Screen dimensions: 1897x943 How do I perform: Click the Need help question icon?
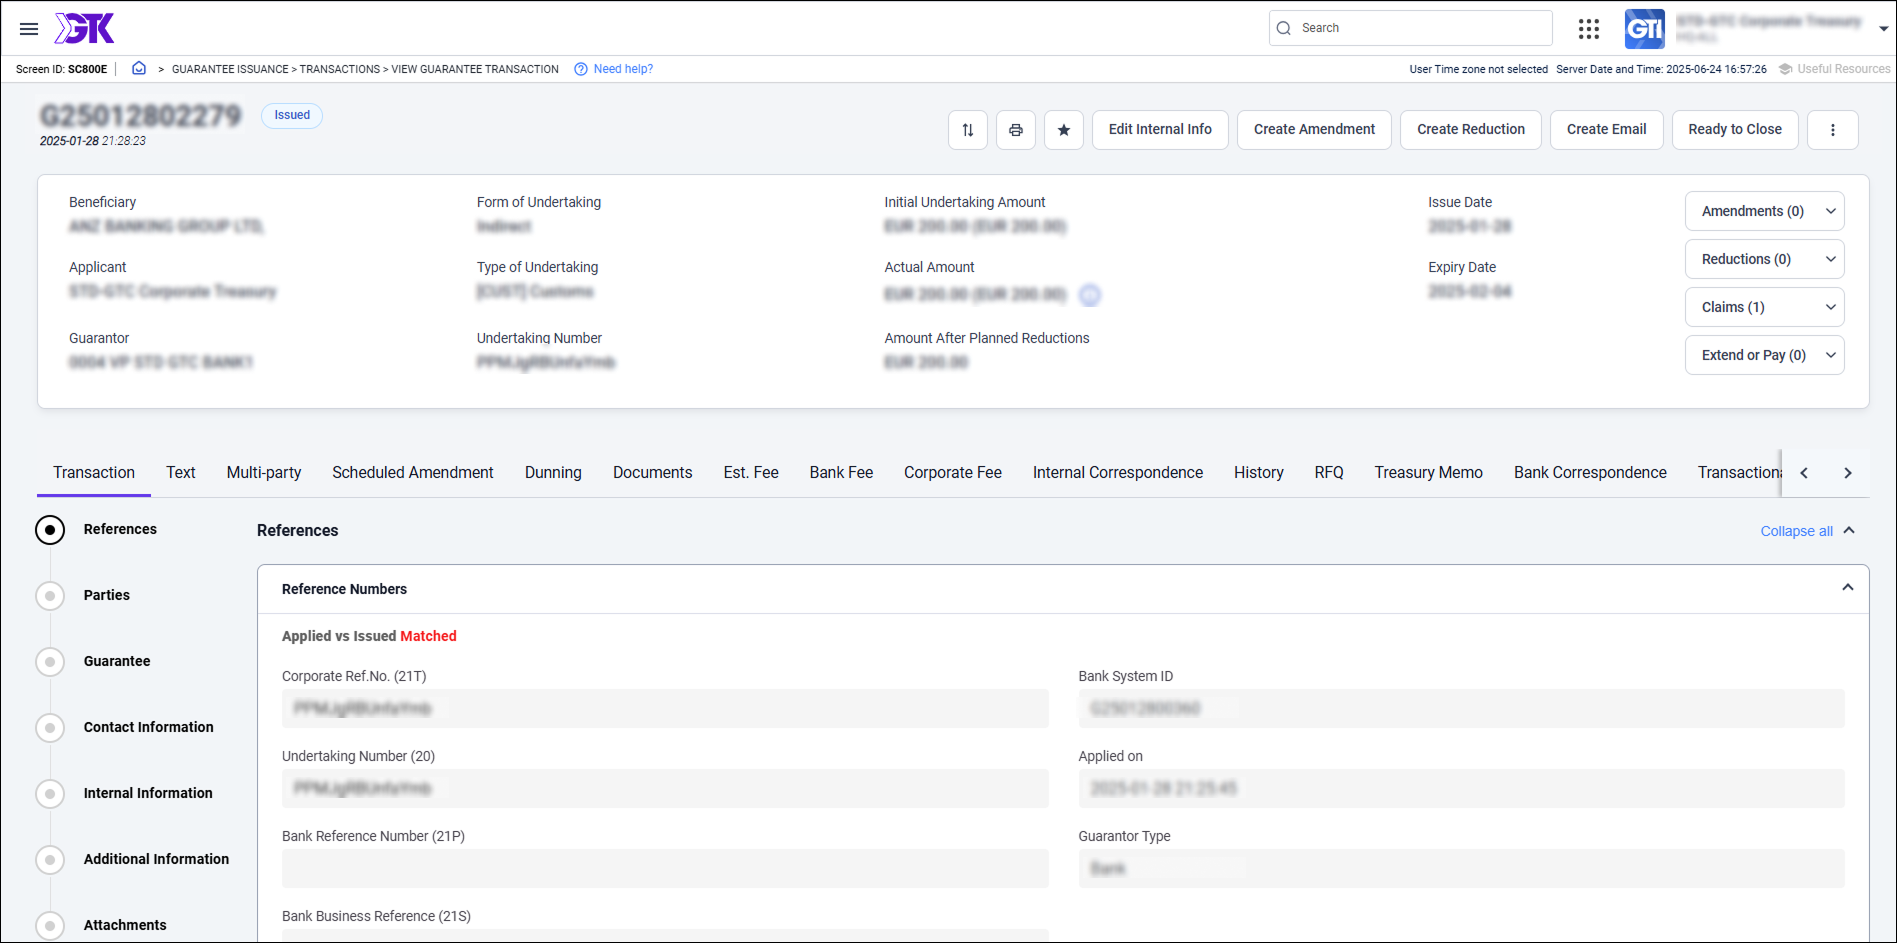[581, 69]
